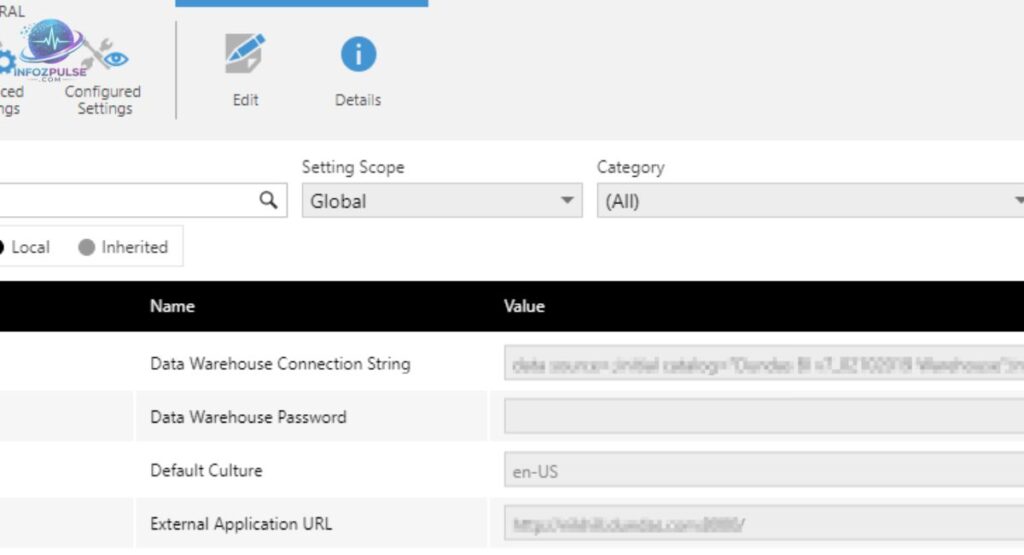
Task: Select the External Application URL row
Action: click(512, 524)
